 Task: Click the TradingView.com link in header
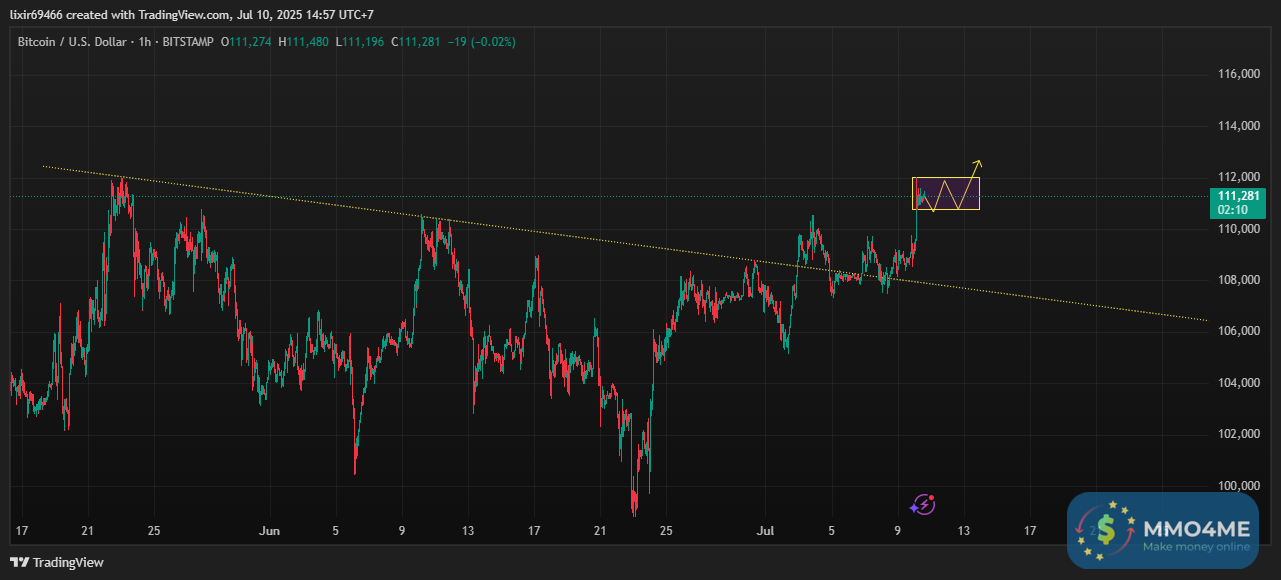165,10
